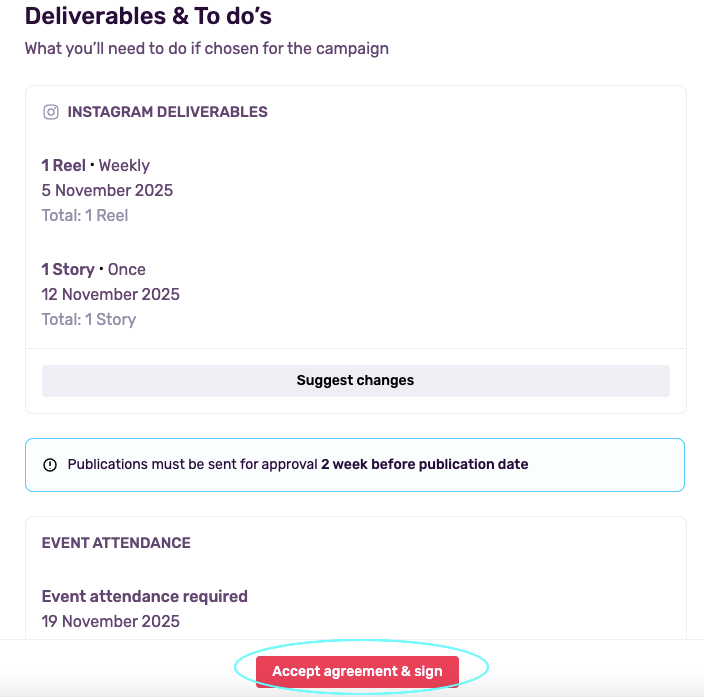Click the 5 November 2025 date

pyautogui.click(x=107, y=190)
